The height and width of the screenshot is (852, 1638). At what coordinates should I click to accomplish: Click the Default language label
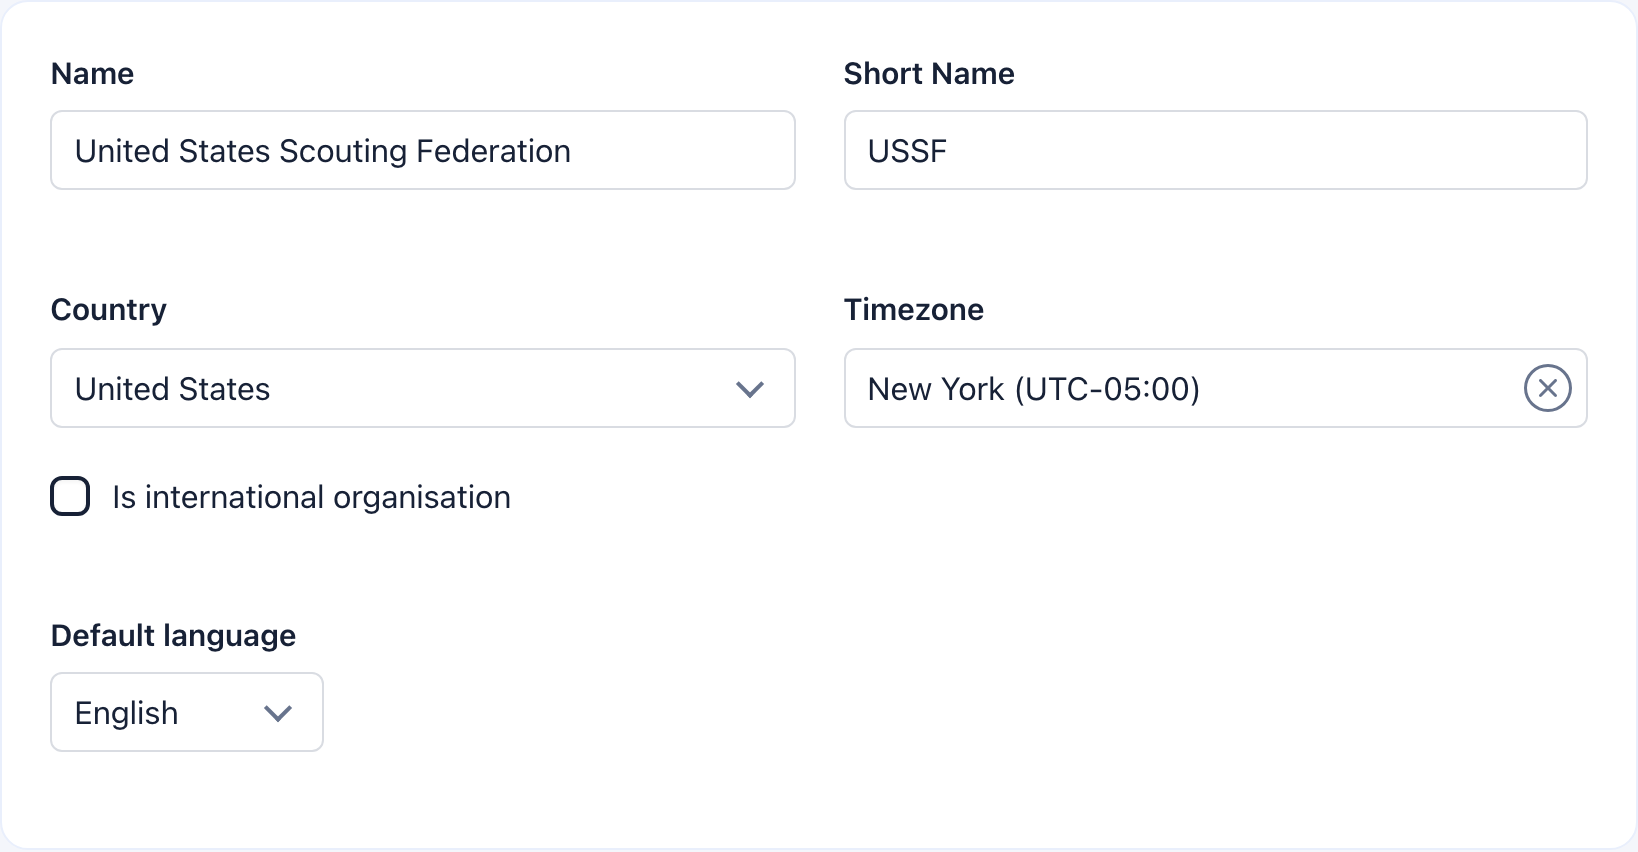172,635
